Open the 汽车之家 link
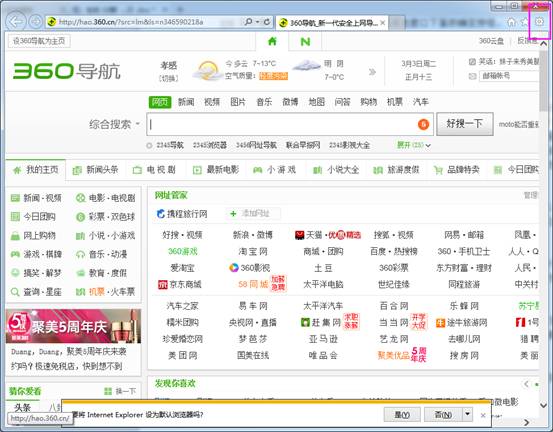 click(182, 306)
